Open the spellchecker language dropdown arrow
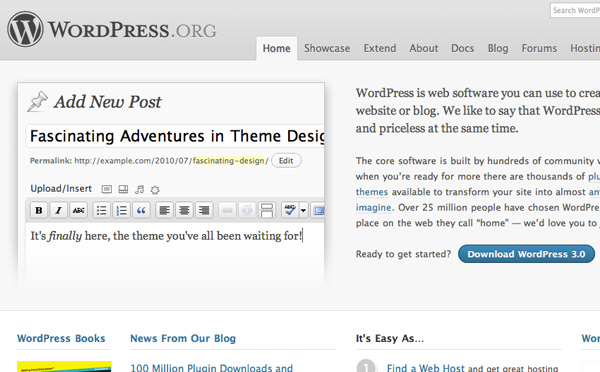The image size is (600, 372). coord(303,210)
